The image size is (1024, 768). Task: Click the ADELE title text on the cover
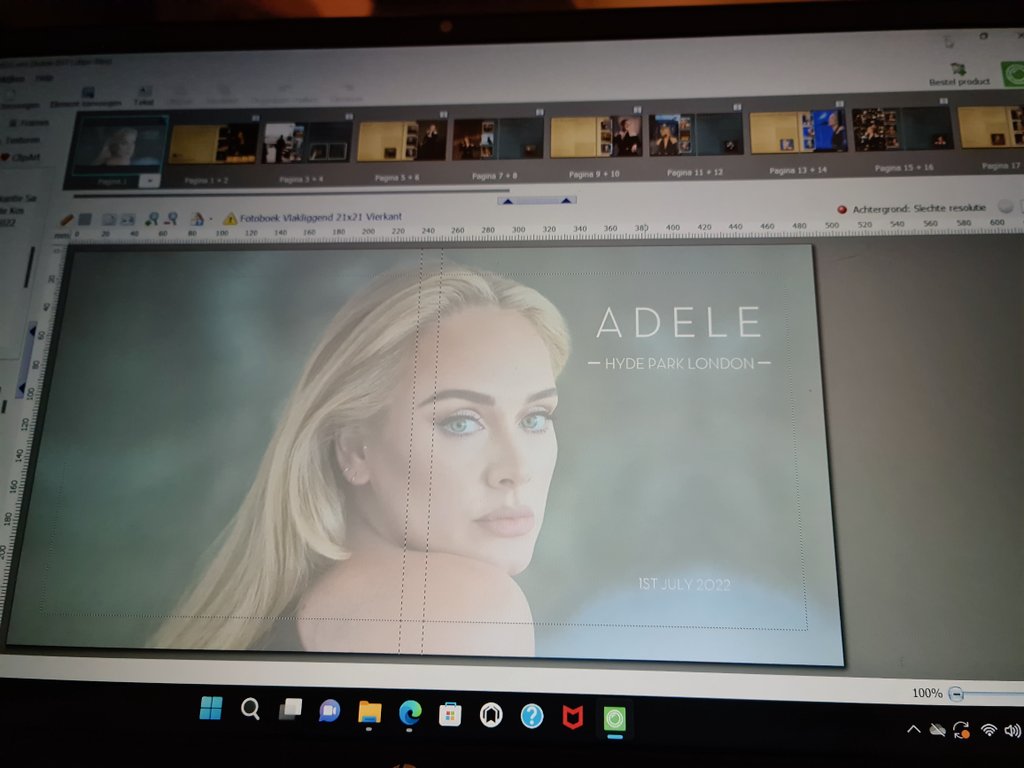click(x=679, y=322)
